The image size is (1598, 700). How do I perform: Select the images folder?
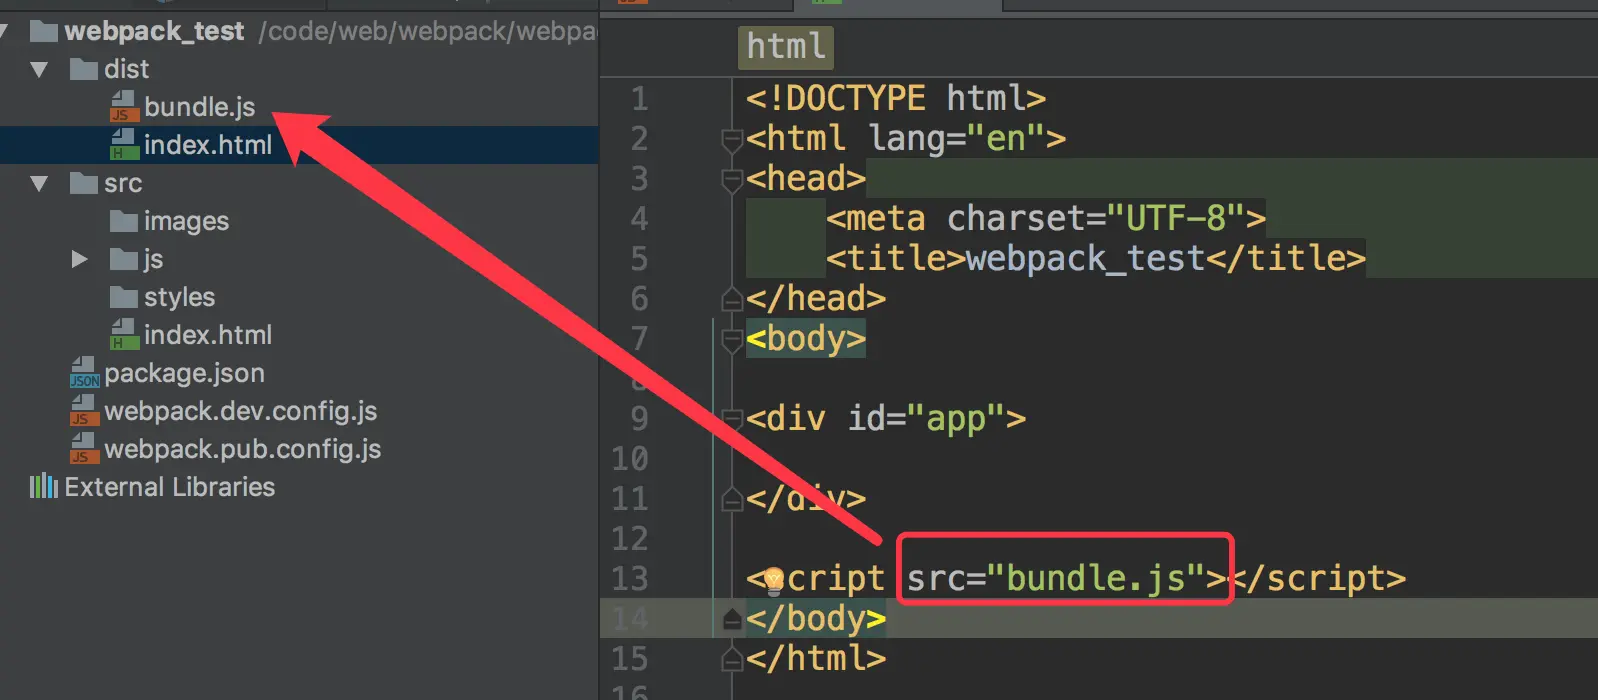[186, 221]
